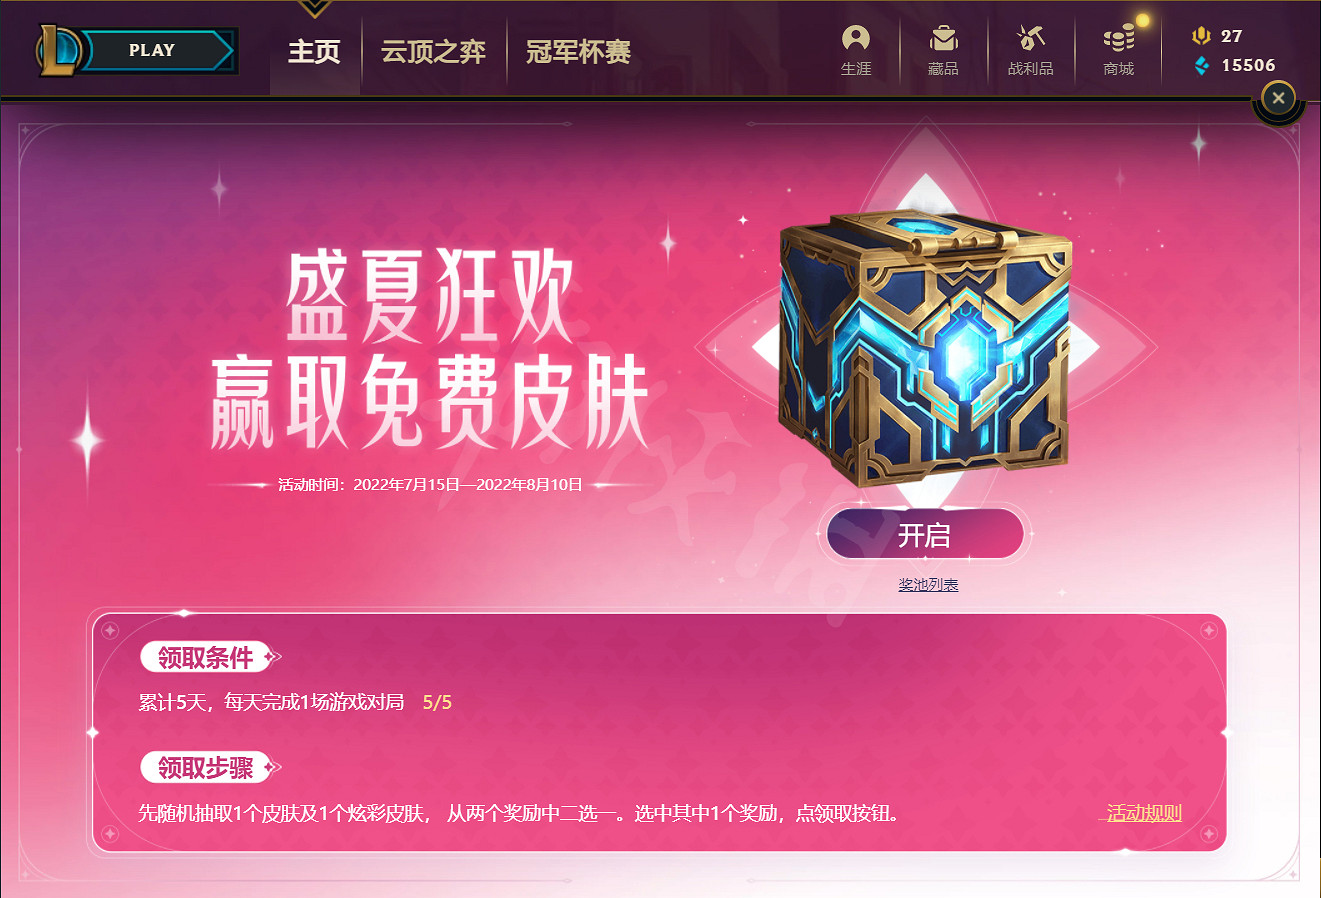Switch to the 冠军杯赛 tab
Image resolution: width=1321 pixels, height=898 pixels.
[578, 52]
